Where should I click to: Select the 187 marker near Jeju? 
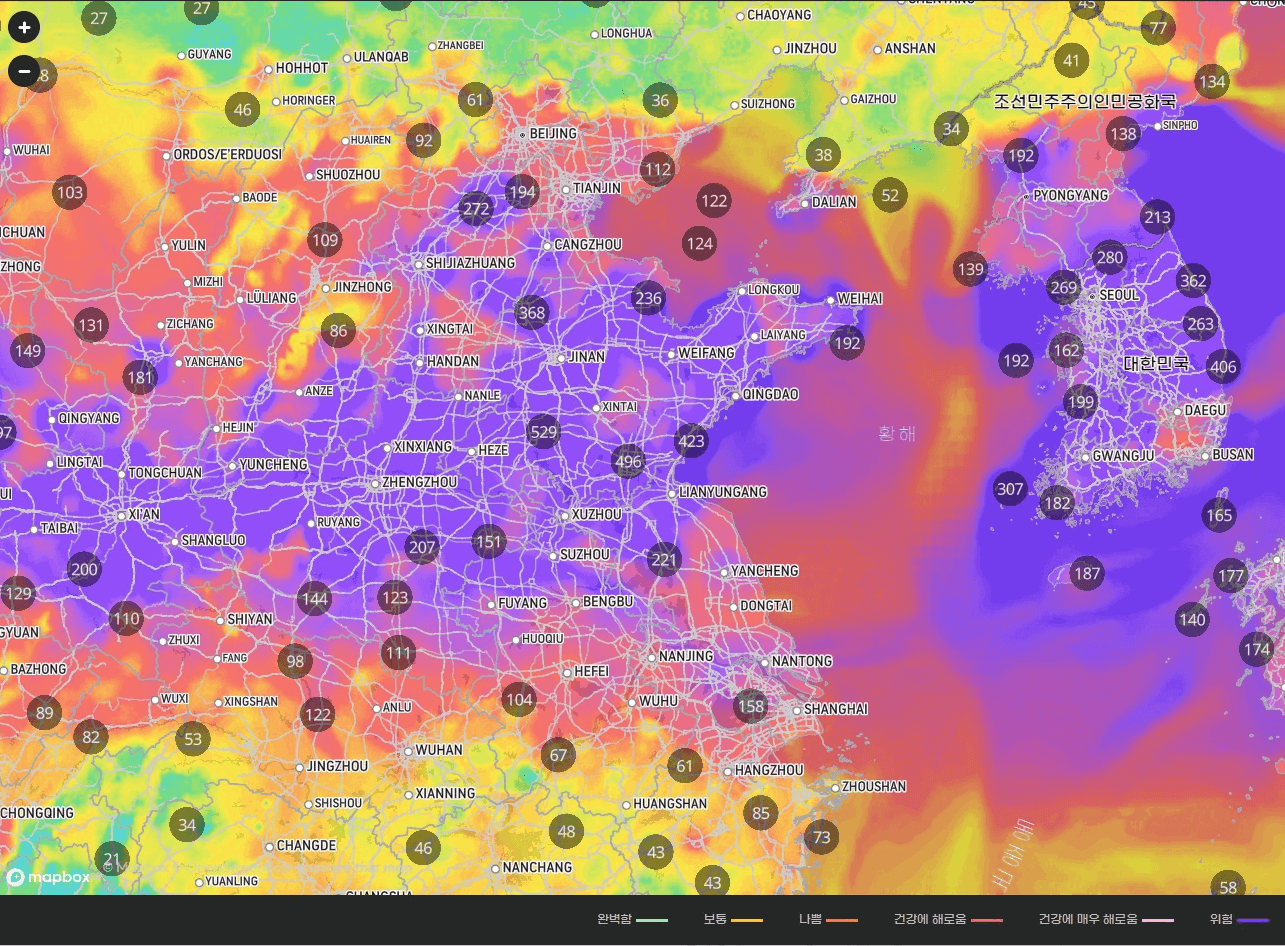click(1087, 573)
